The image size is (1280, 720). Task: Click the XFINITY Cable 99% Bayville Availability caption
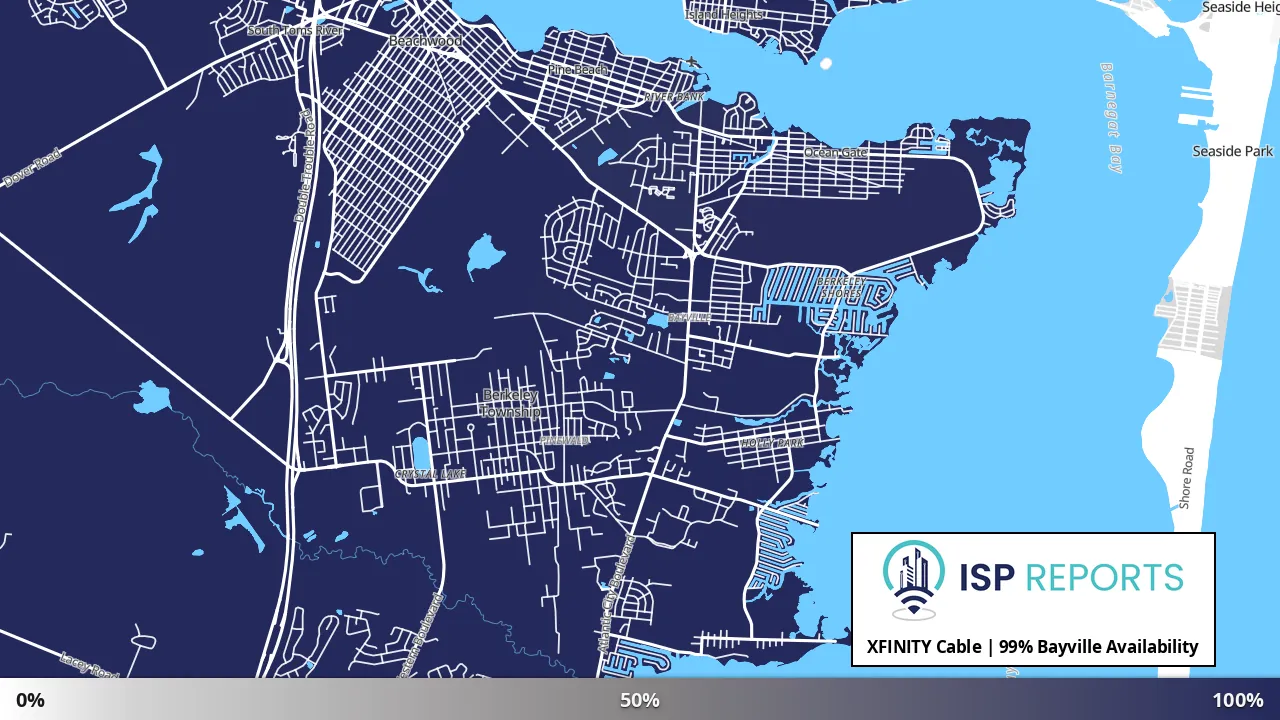pos(1033,647)
